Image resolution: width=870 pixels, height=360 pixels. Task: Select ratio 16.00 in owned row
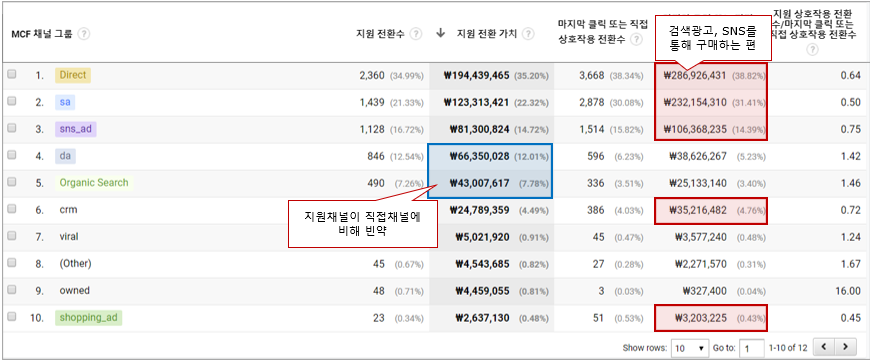(849, 290)
